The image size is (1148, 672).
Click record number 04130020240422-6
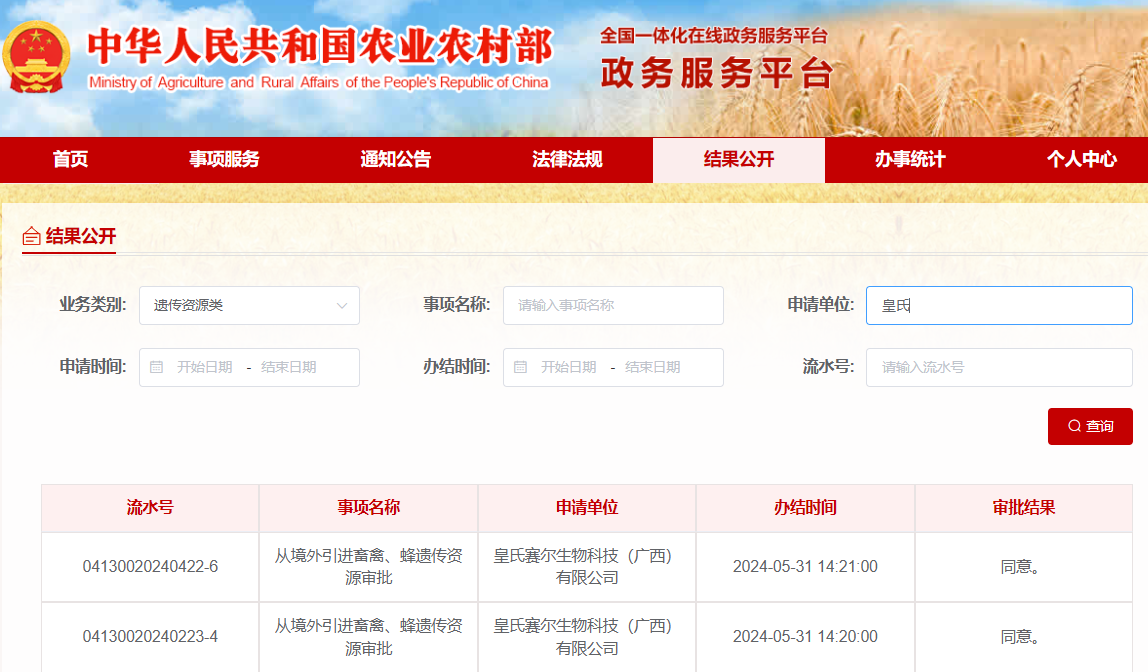click(150, 567)
